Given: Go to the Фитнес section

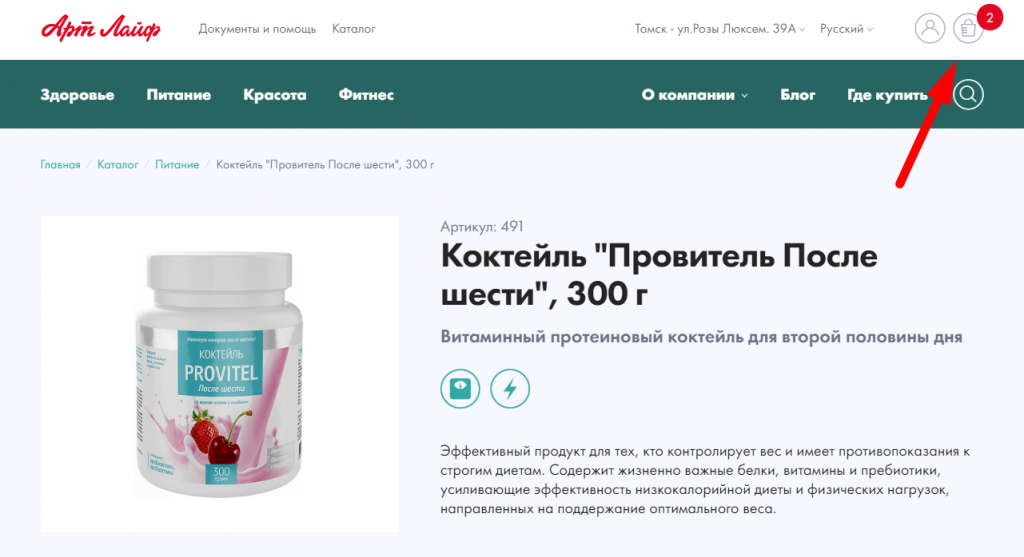Looking at the screenshot, I should click(x=366, y=95).
